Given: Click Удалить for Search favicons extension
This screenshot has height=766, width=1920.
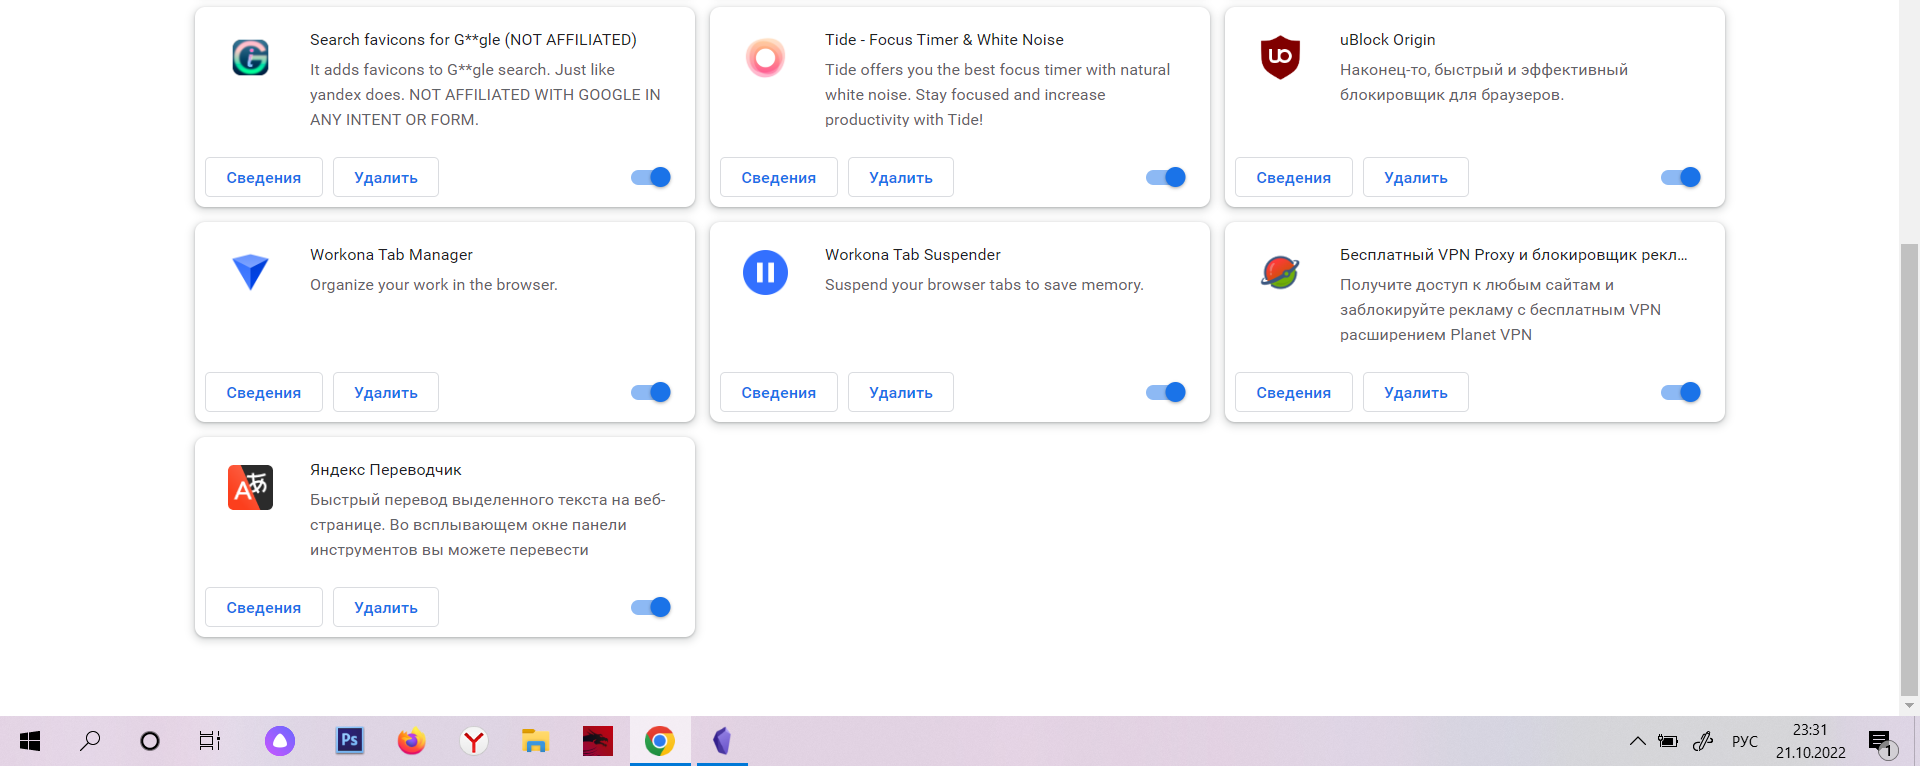Looking at the screenshot, I should click(386, 177).
